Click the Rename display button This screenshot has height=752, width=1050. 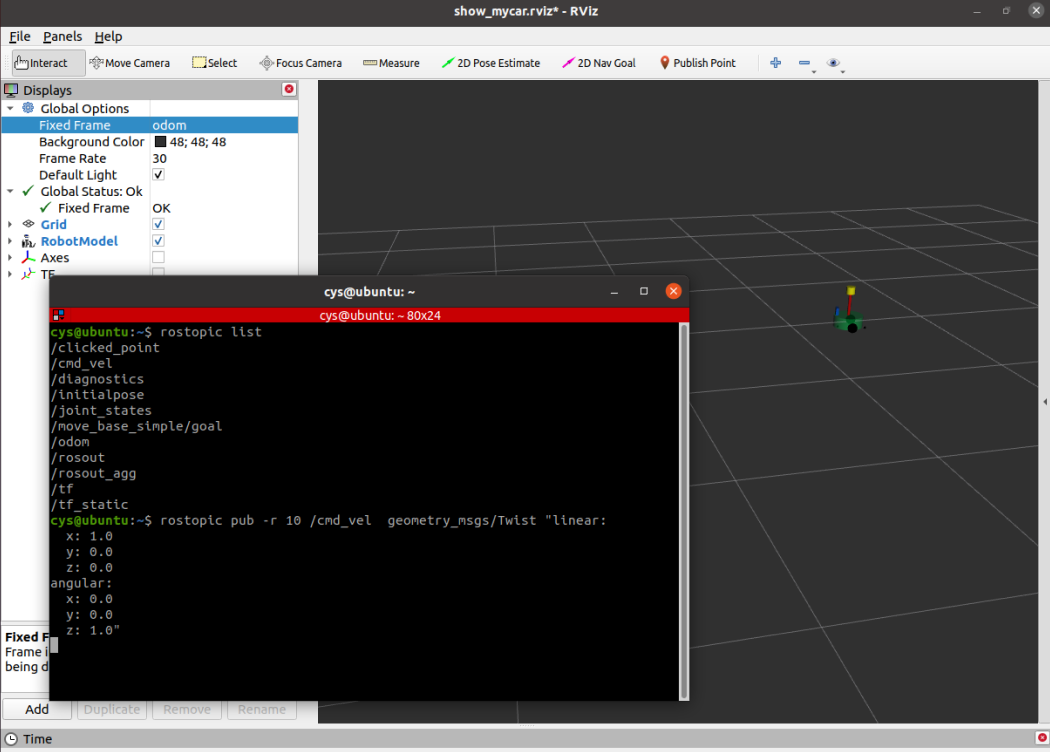(x=262, y=709)
